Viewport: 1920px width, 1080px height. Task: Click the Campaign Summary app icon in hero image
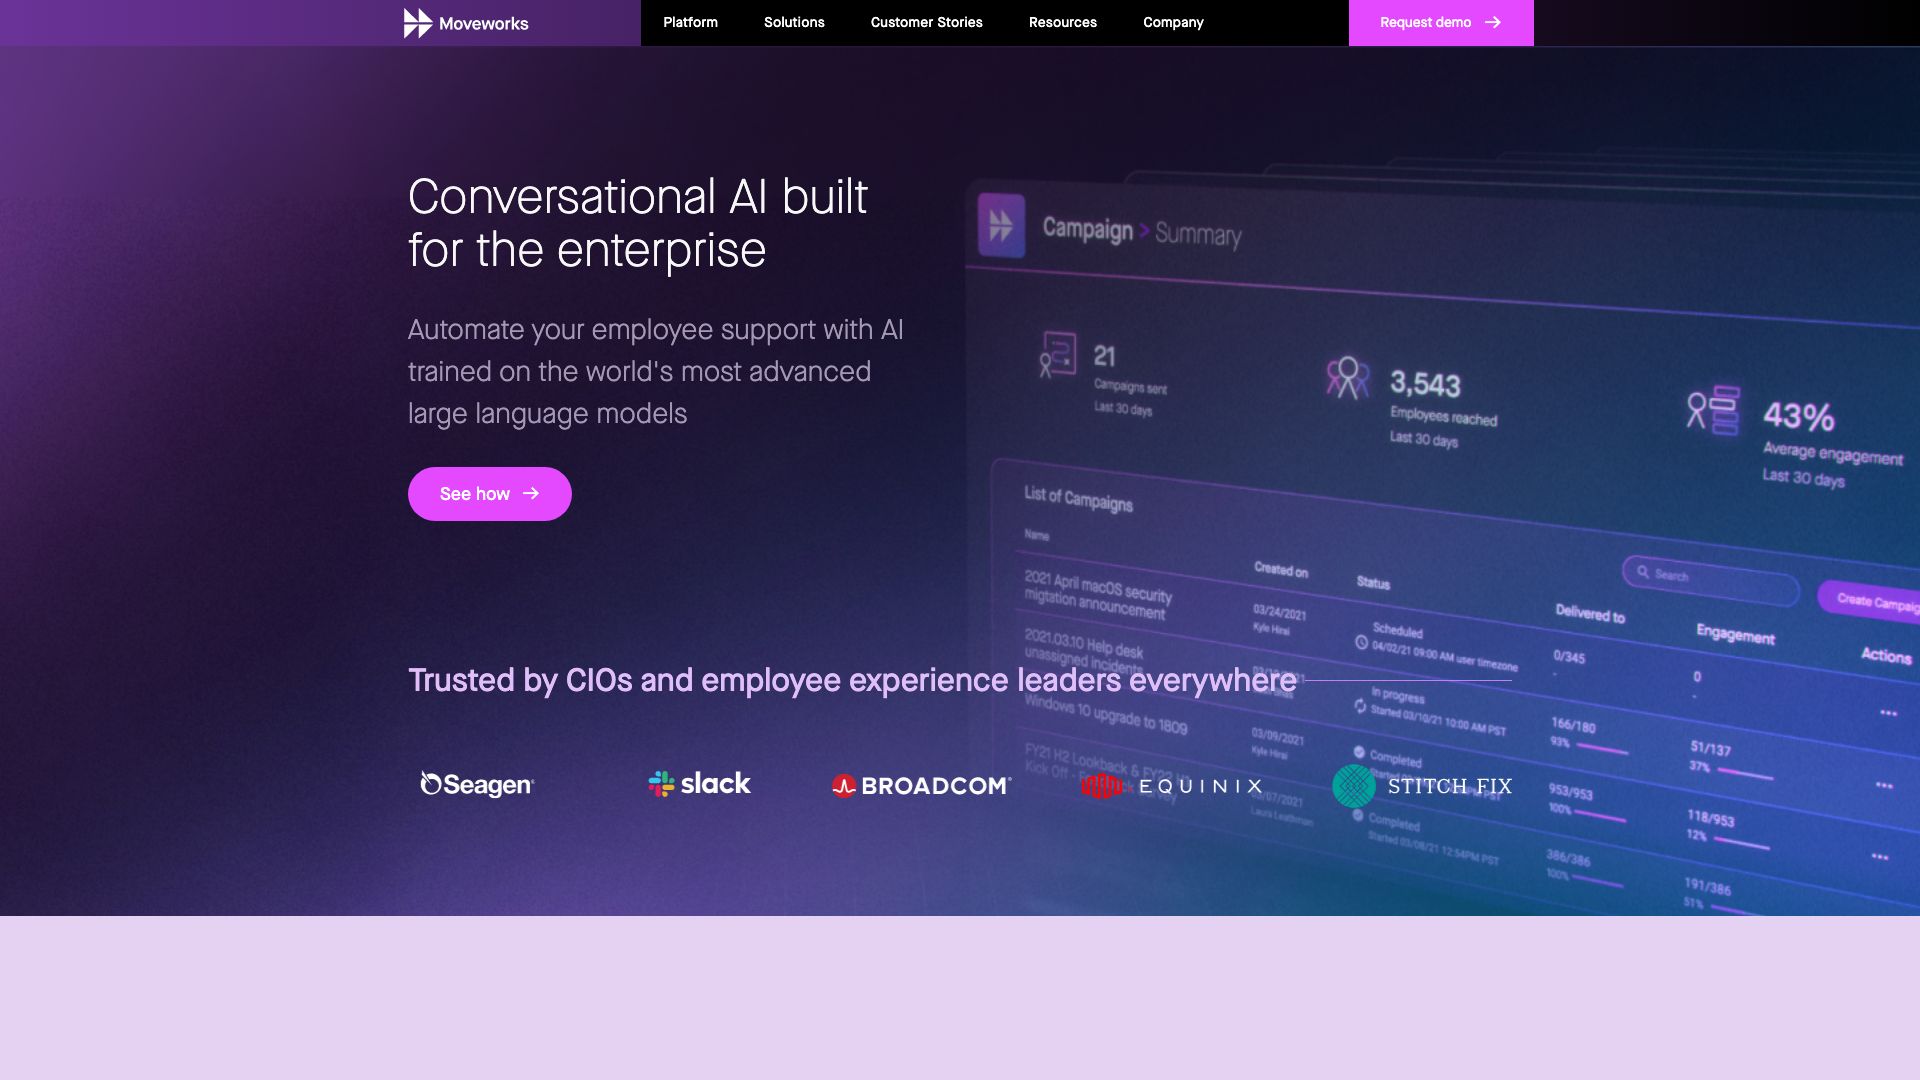1001,225
